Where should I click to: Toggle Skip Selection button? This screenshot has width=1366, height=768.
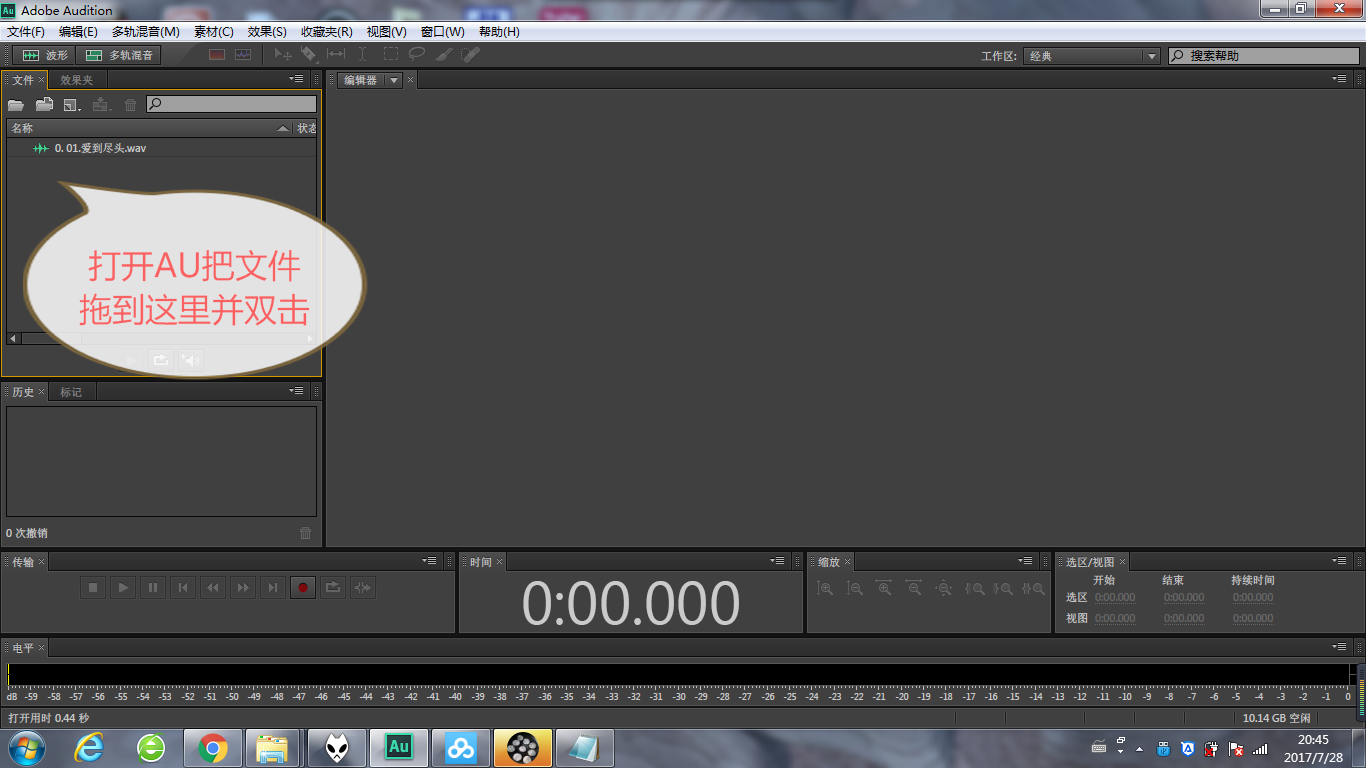coord(363,588)
